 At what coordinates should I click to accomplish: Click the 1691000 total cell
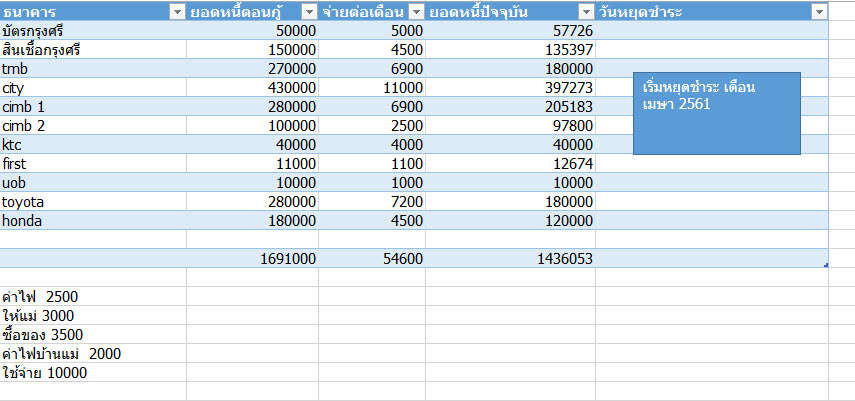tap(252, 259)
